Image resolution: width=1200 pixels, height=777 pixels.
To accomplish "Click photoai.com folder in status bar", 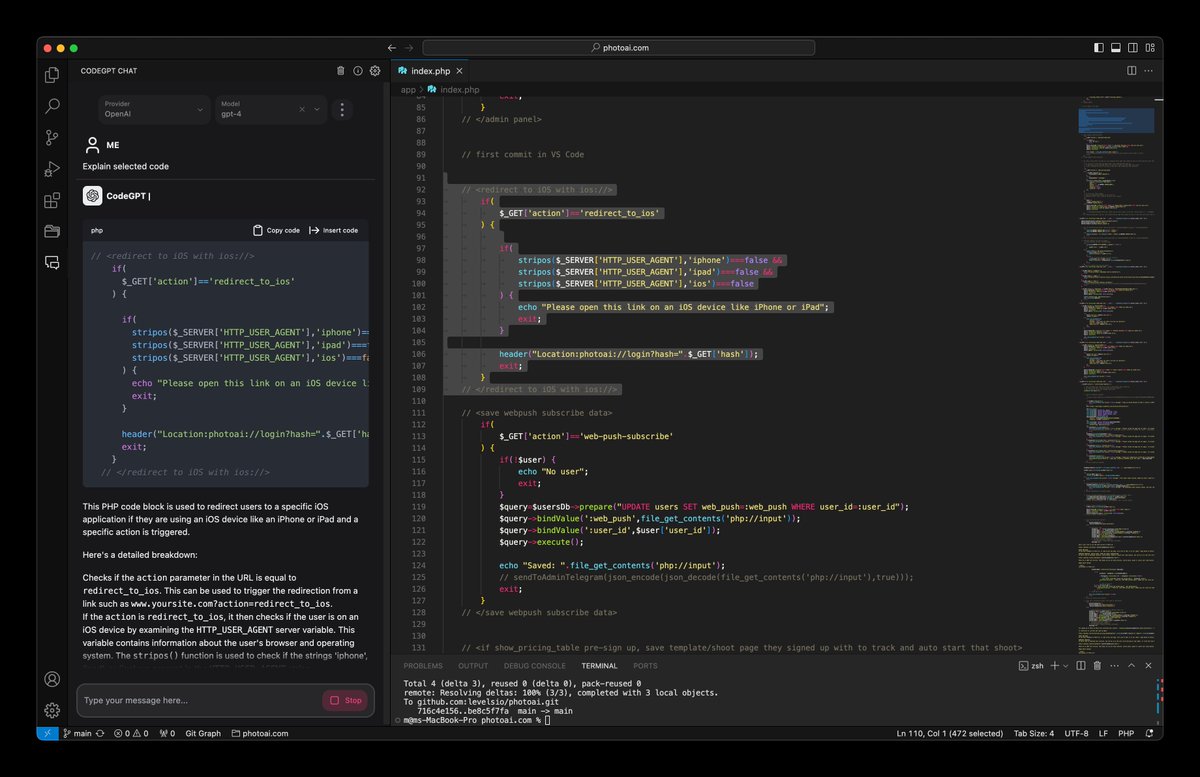I will 260,733.
